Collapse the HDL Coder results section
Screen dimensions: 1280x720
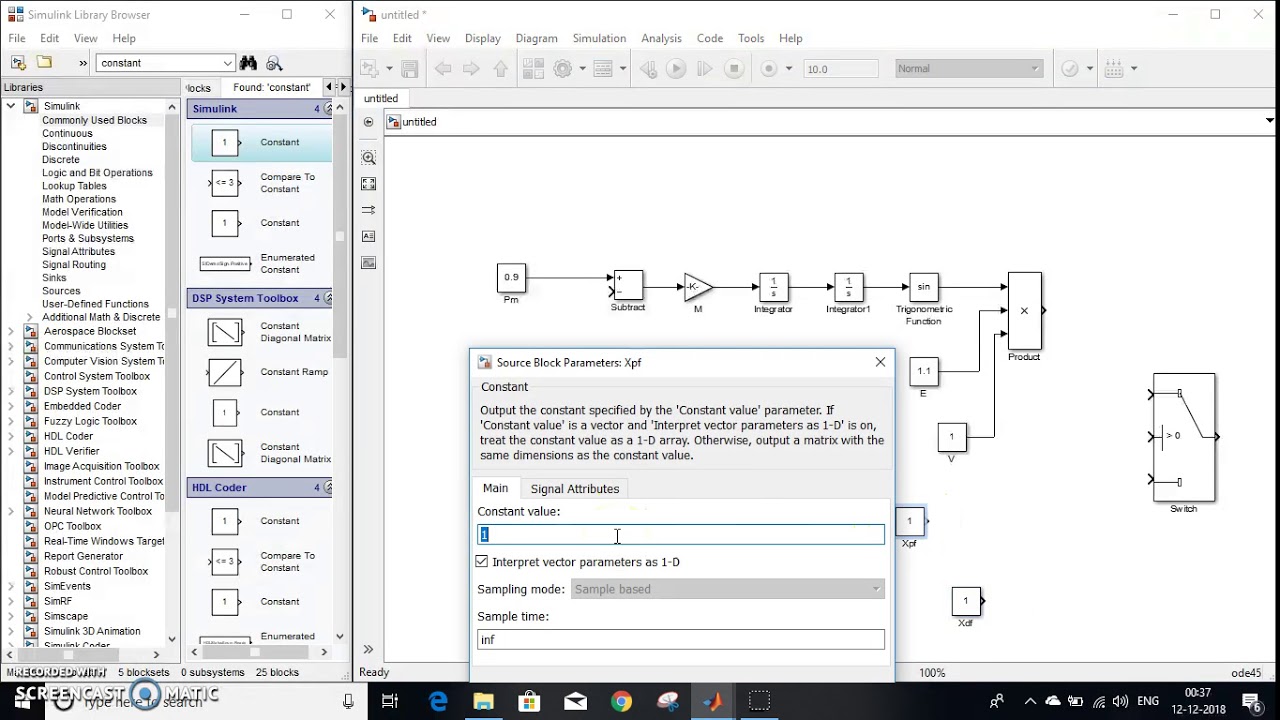pyautogui.click(x=329, y=488)
